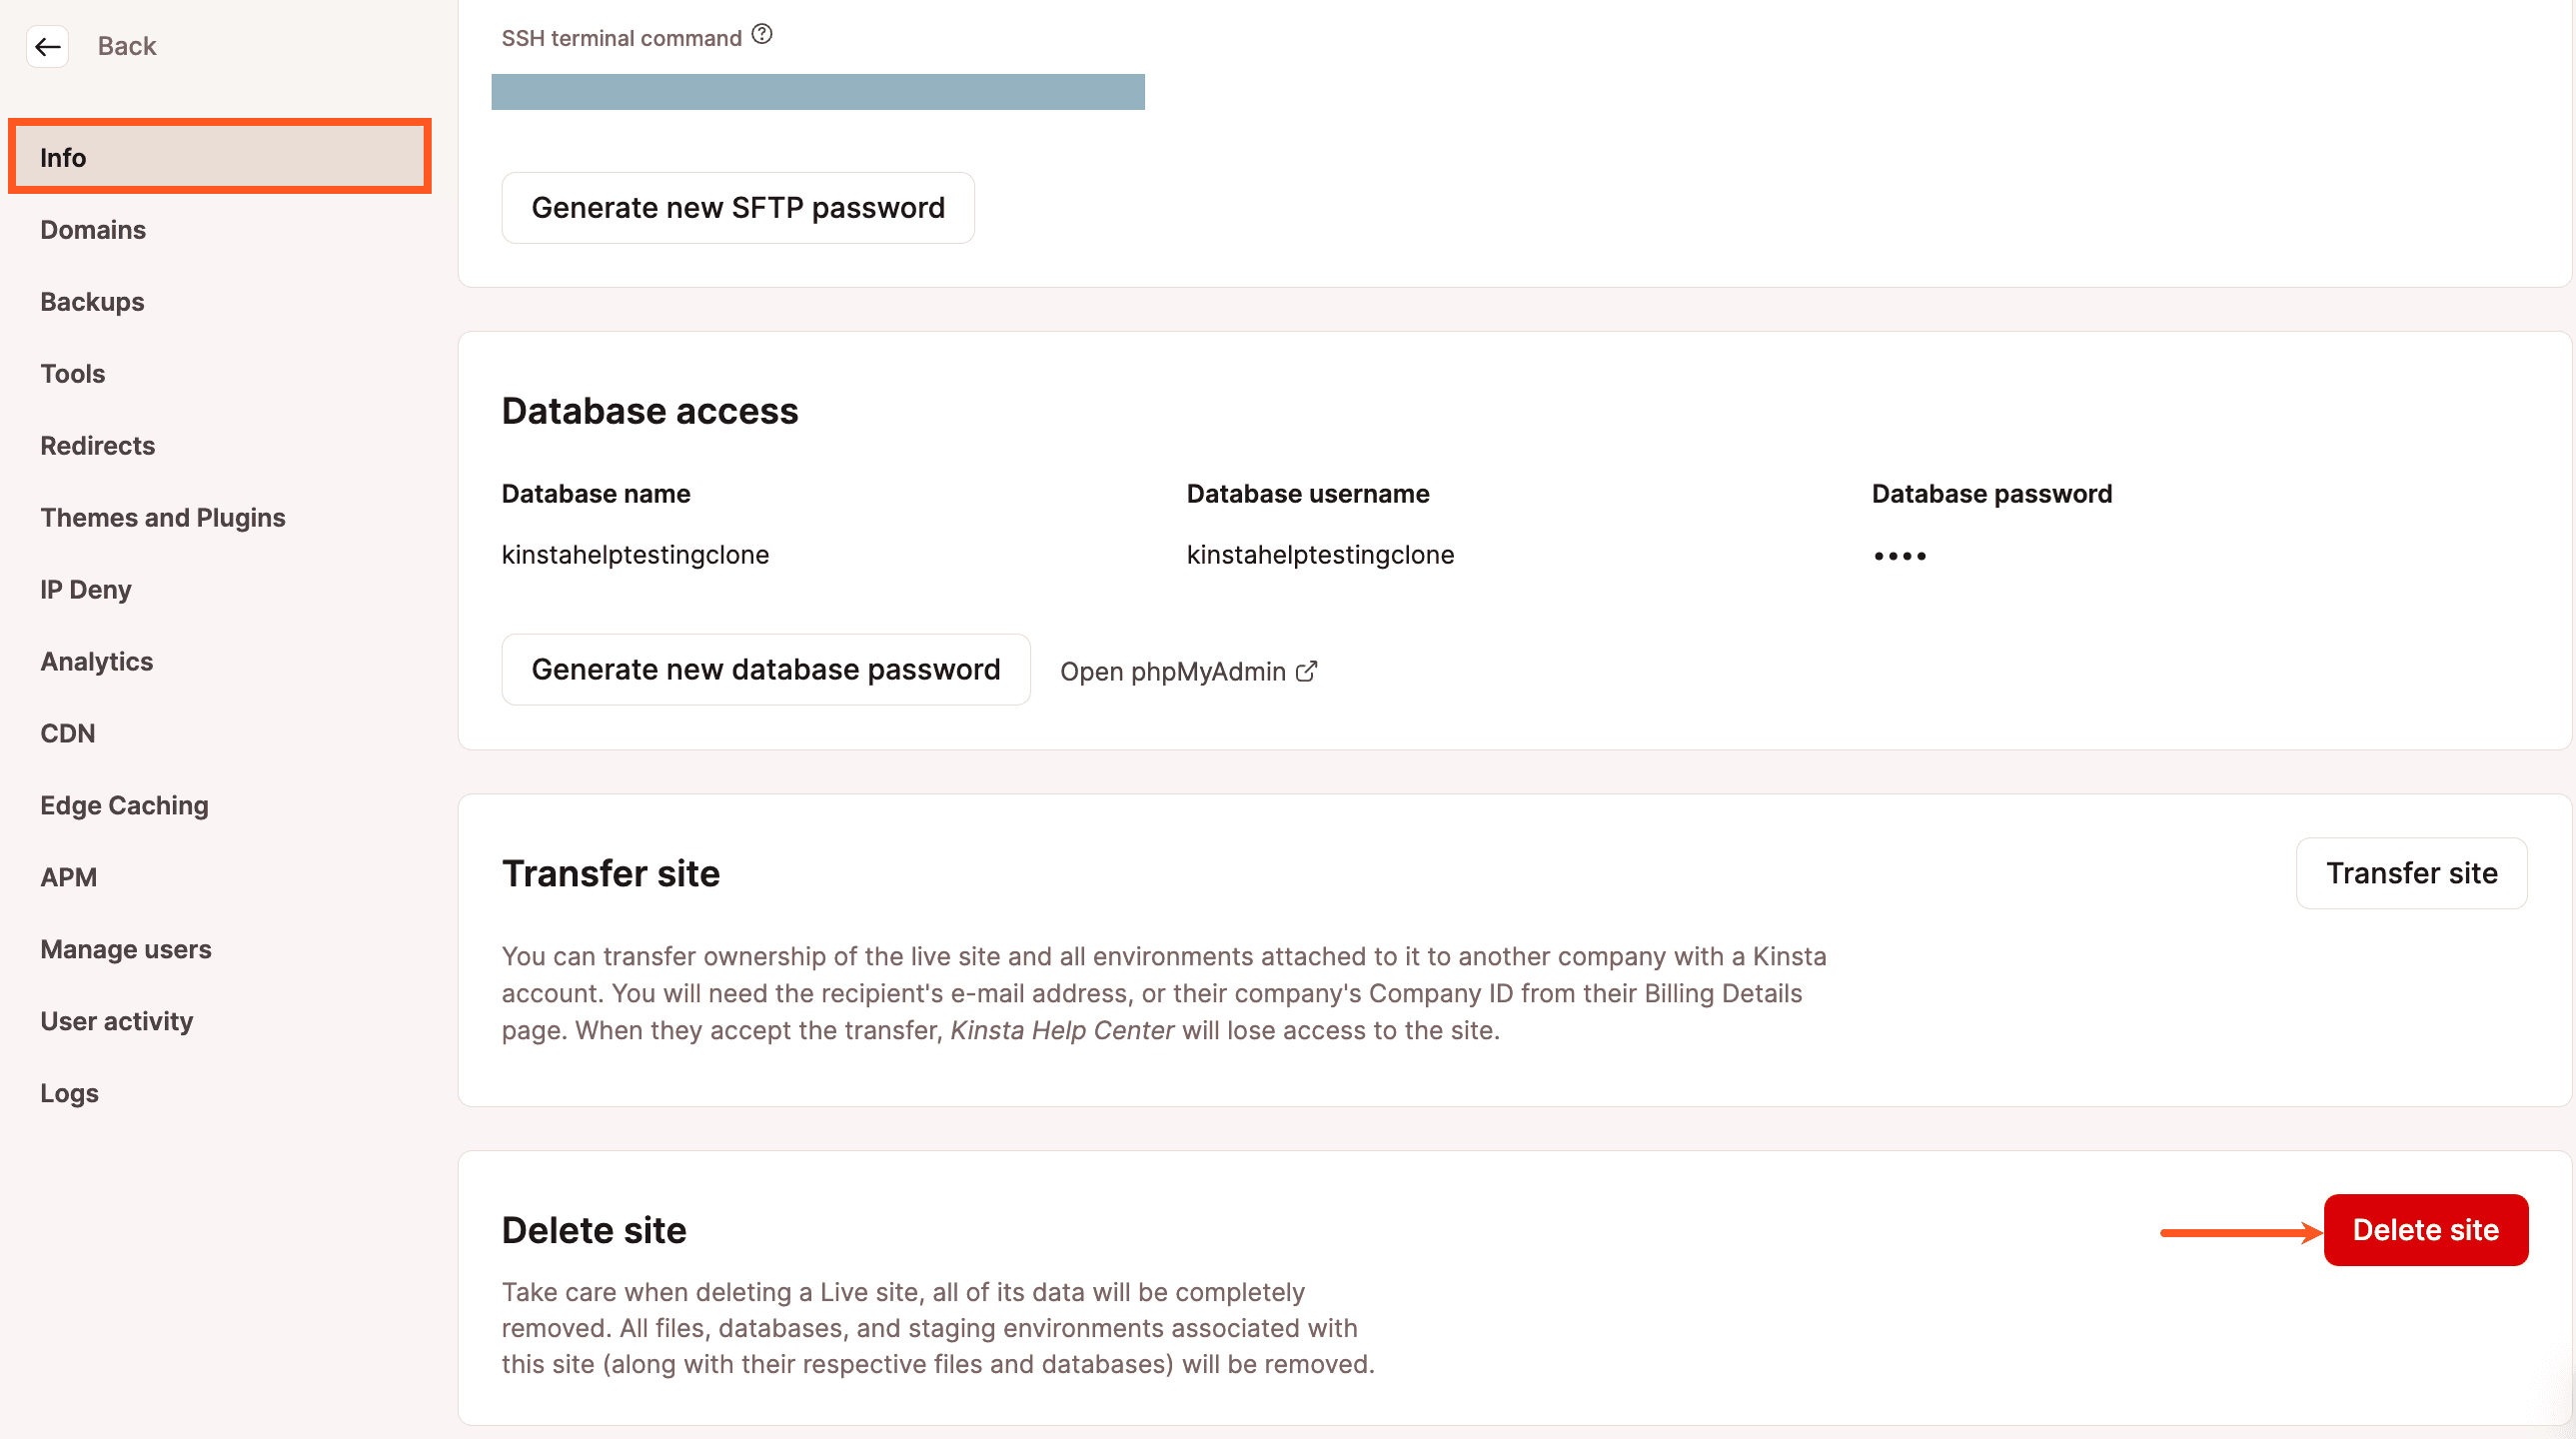Click the APM sidebar navigation icon

[67, 876]
